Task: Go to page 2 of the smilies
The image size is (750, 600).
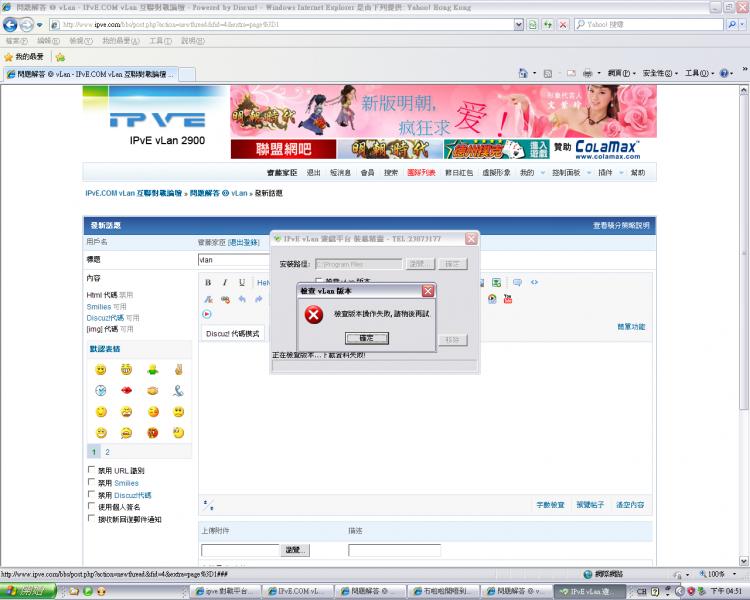Action: pos(107,452)
